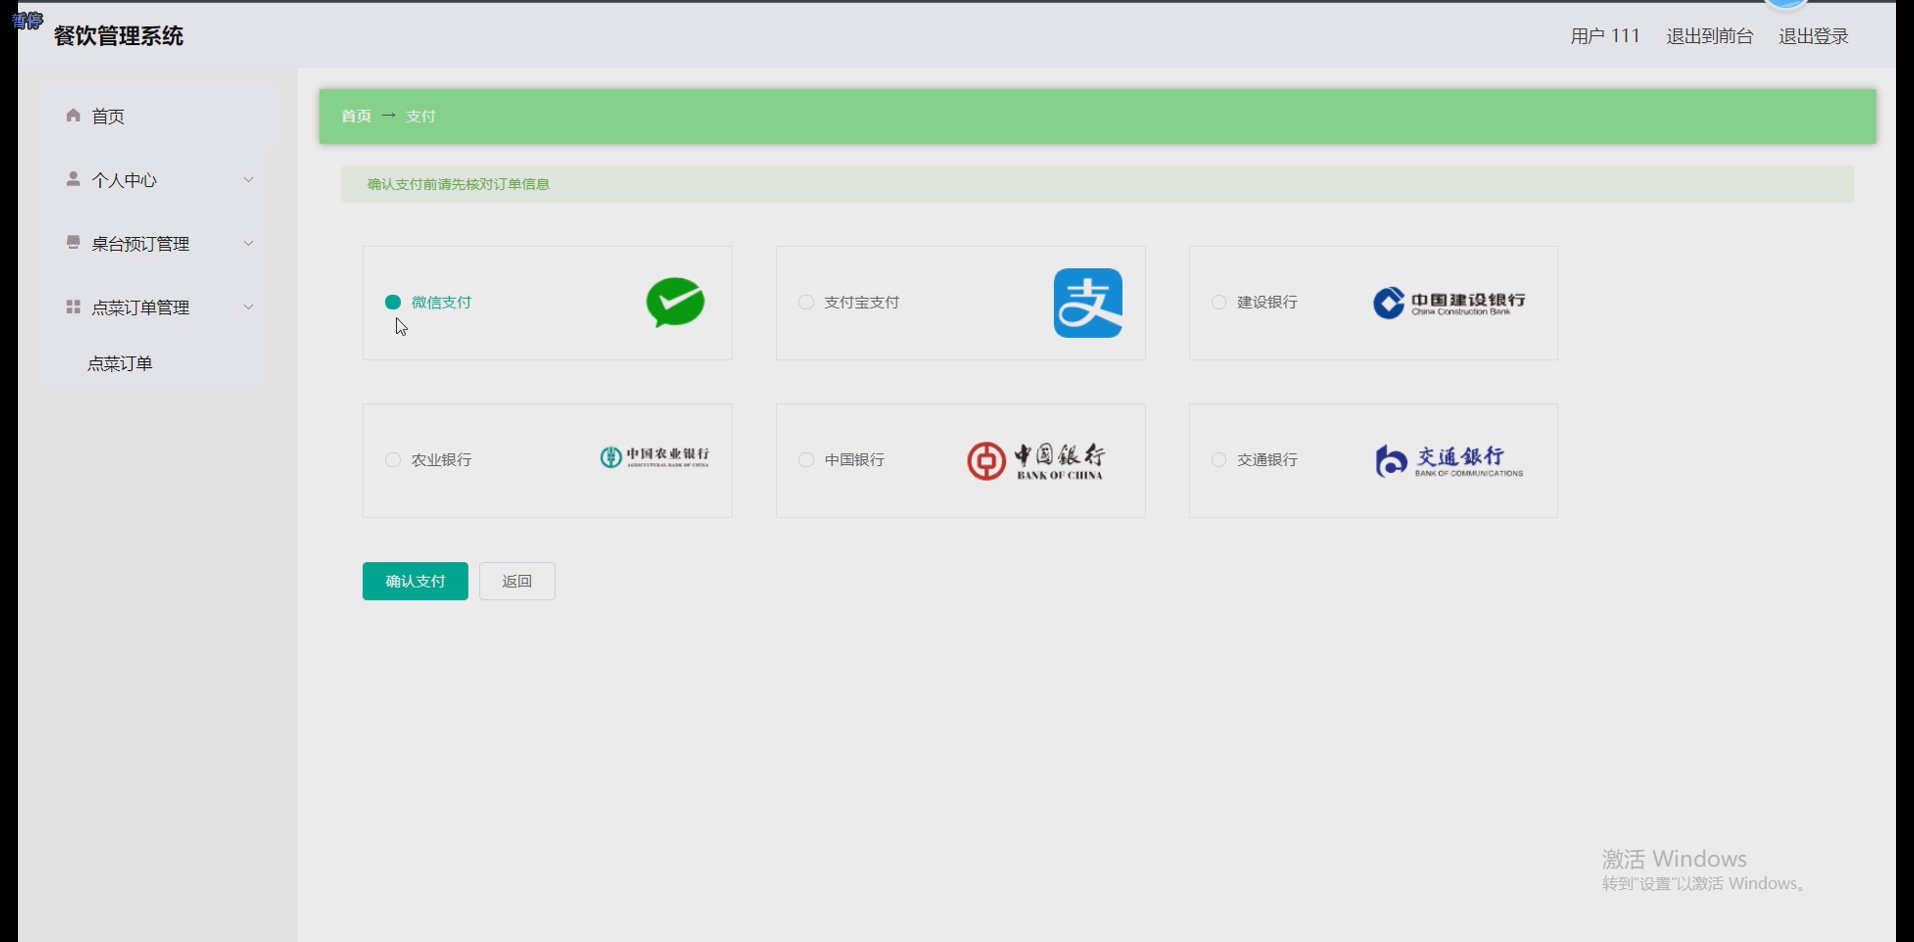The width and height of the screenshot is (1914, 942).
Task: Click the 建设银行 label text
Action: point(1267,302)
